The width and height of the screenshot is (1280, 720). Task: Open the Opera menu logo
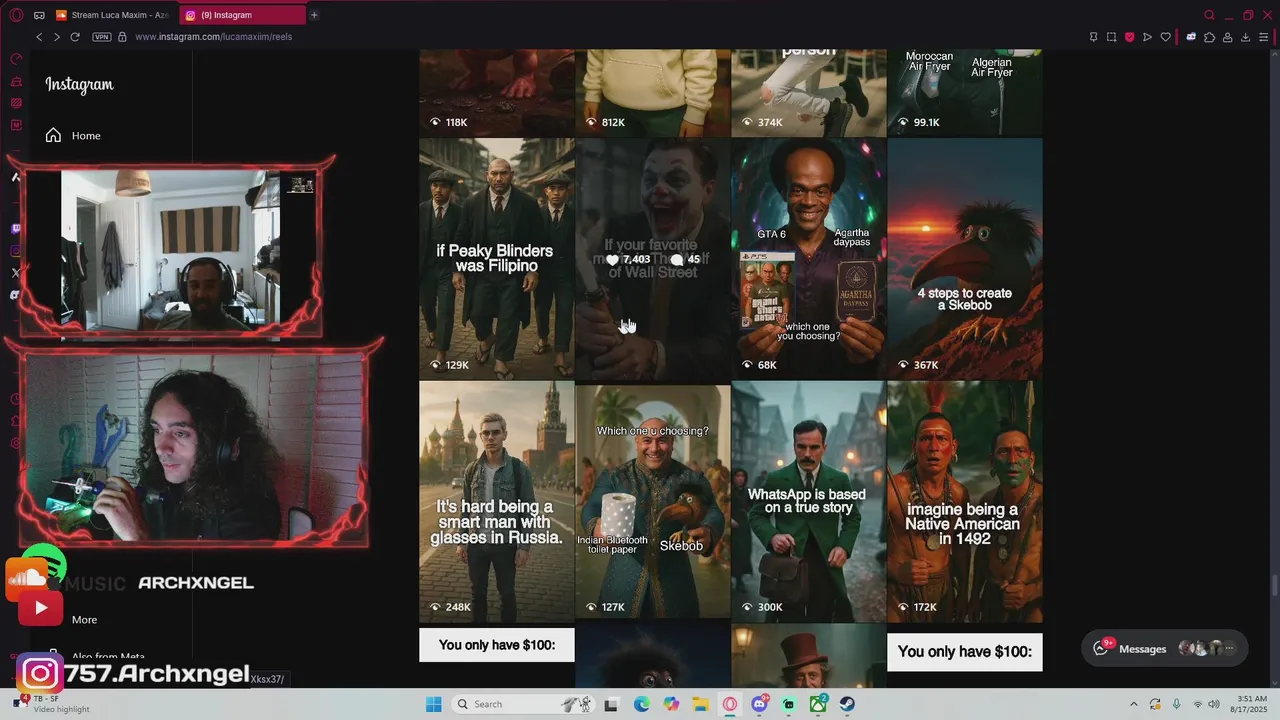[x=16, y=15]
